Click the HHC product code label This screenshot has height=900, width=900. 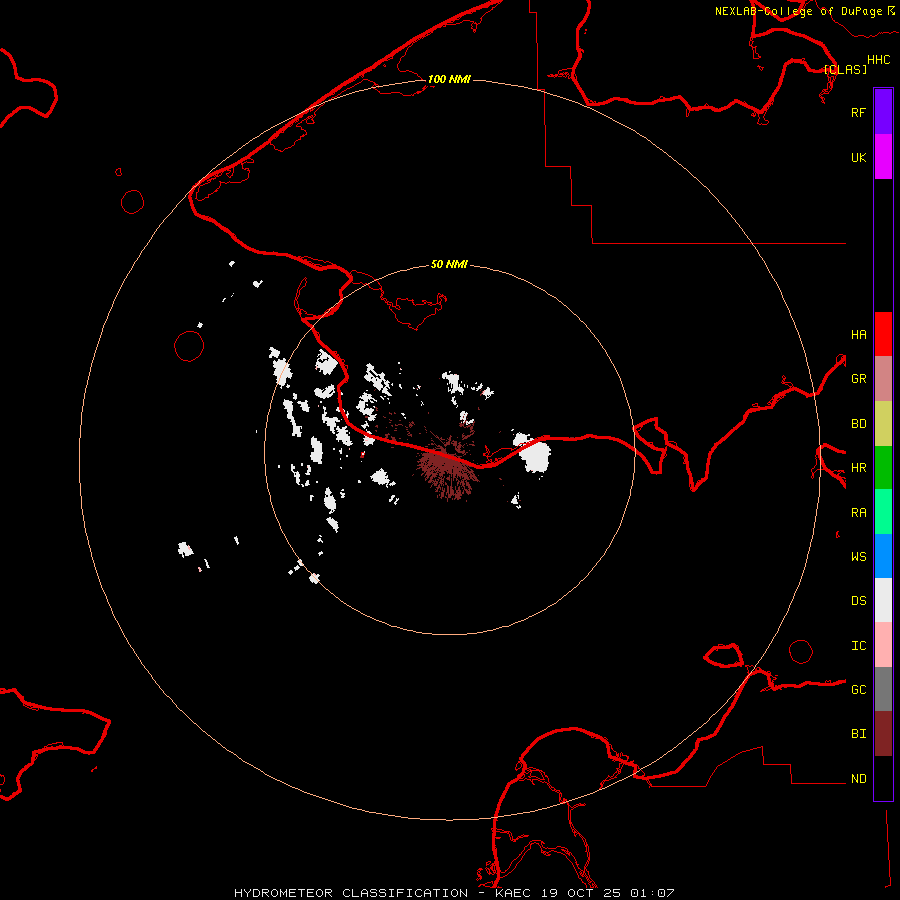point(879,60)
